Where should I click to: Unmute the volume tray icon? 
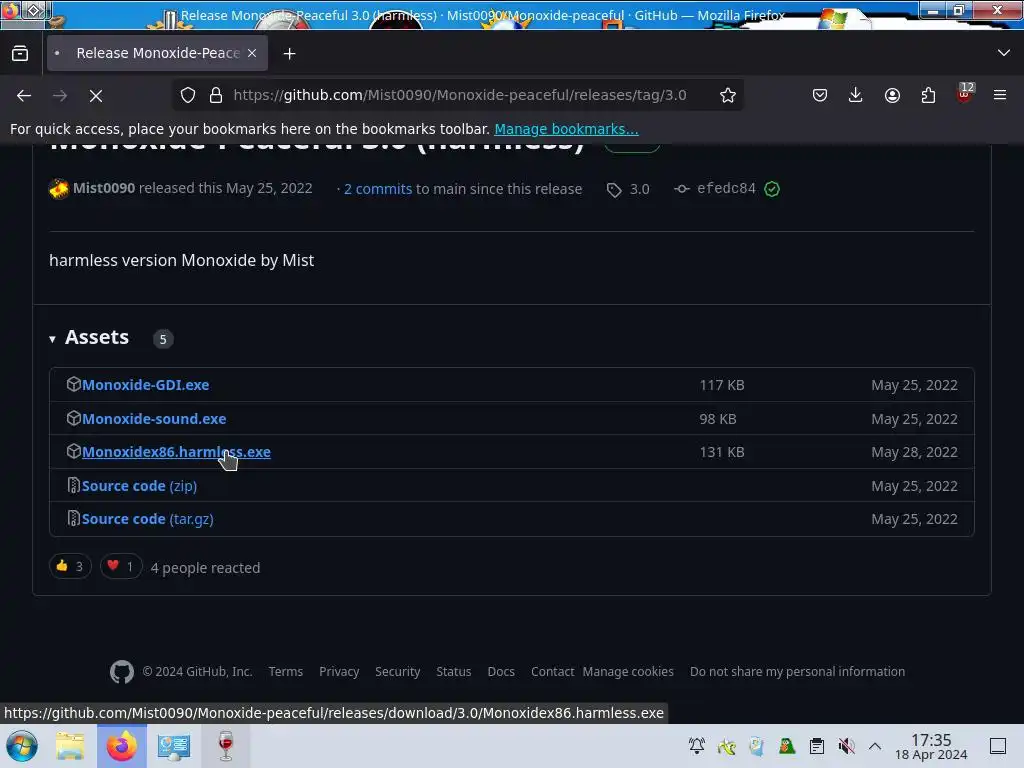[846, 746]
